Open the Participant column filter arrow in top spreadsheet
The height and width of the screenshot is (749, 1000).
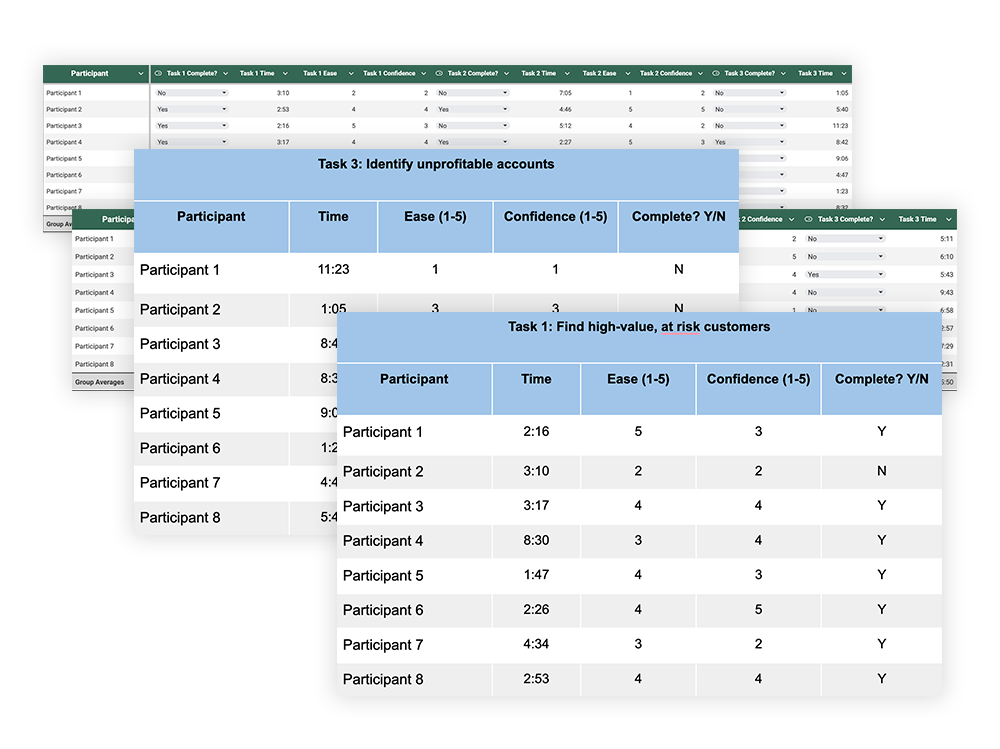pos(140,73)
